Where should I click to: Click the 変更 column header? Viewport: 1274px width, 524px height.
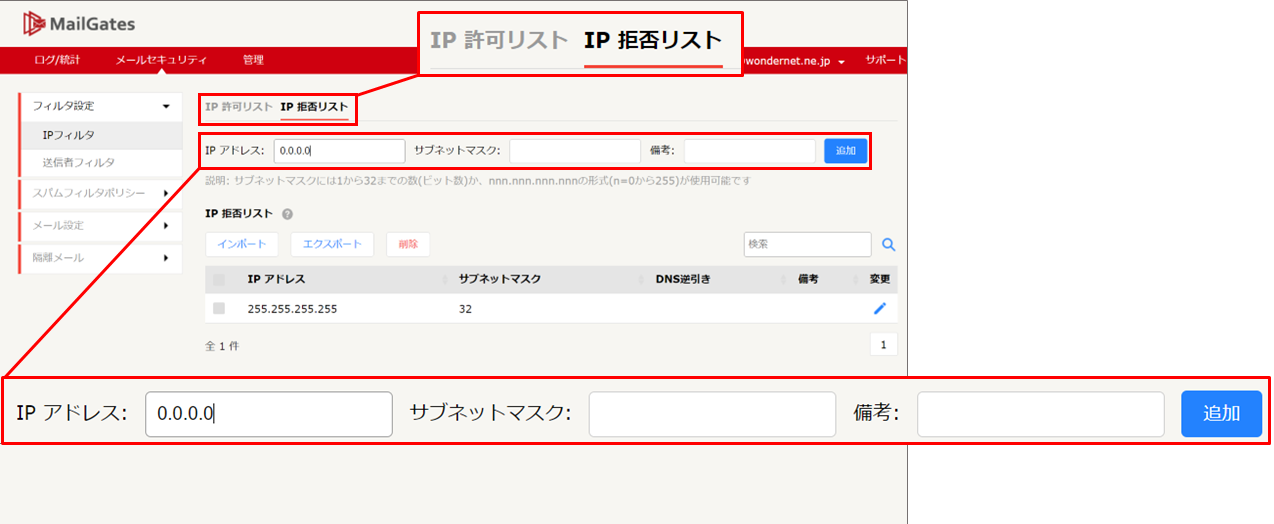pos(880,279)
